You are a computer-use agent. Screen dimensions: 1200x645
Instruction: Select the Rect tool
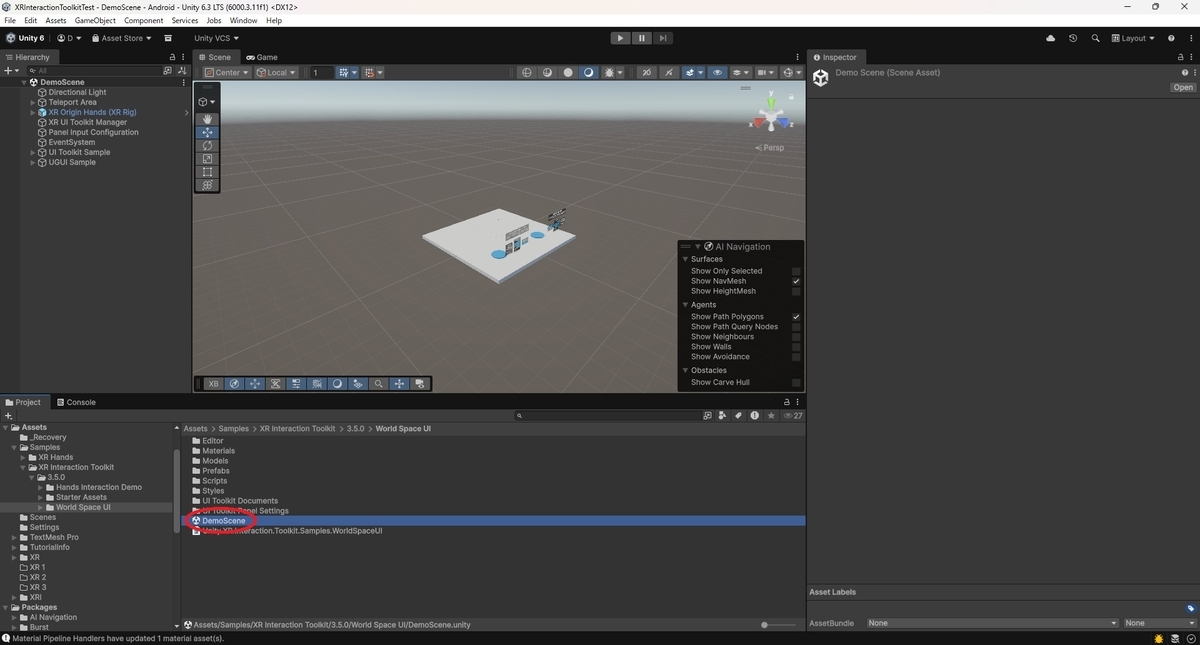207,172
